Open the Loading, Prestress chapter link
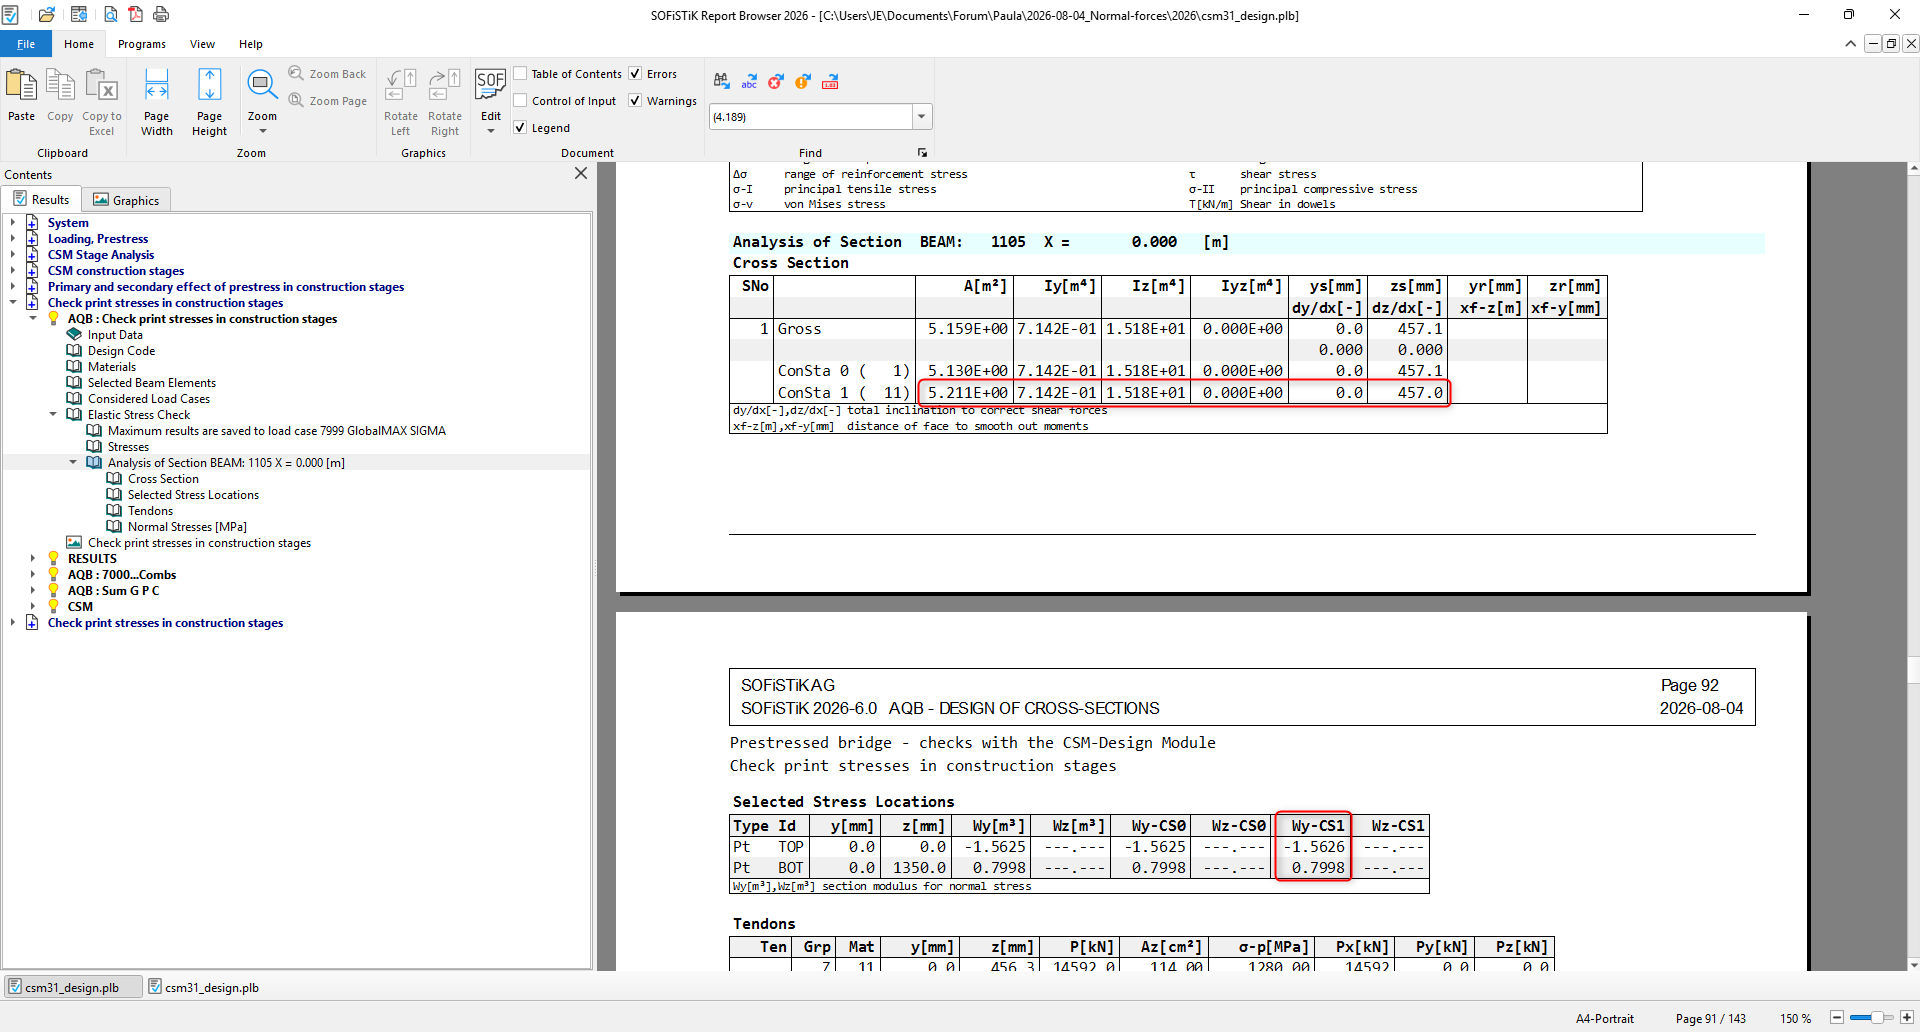The image size is (1920, 1032). pos(98,239)
